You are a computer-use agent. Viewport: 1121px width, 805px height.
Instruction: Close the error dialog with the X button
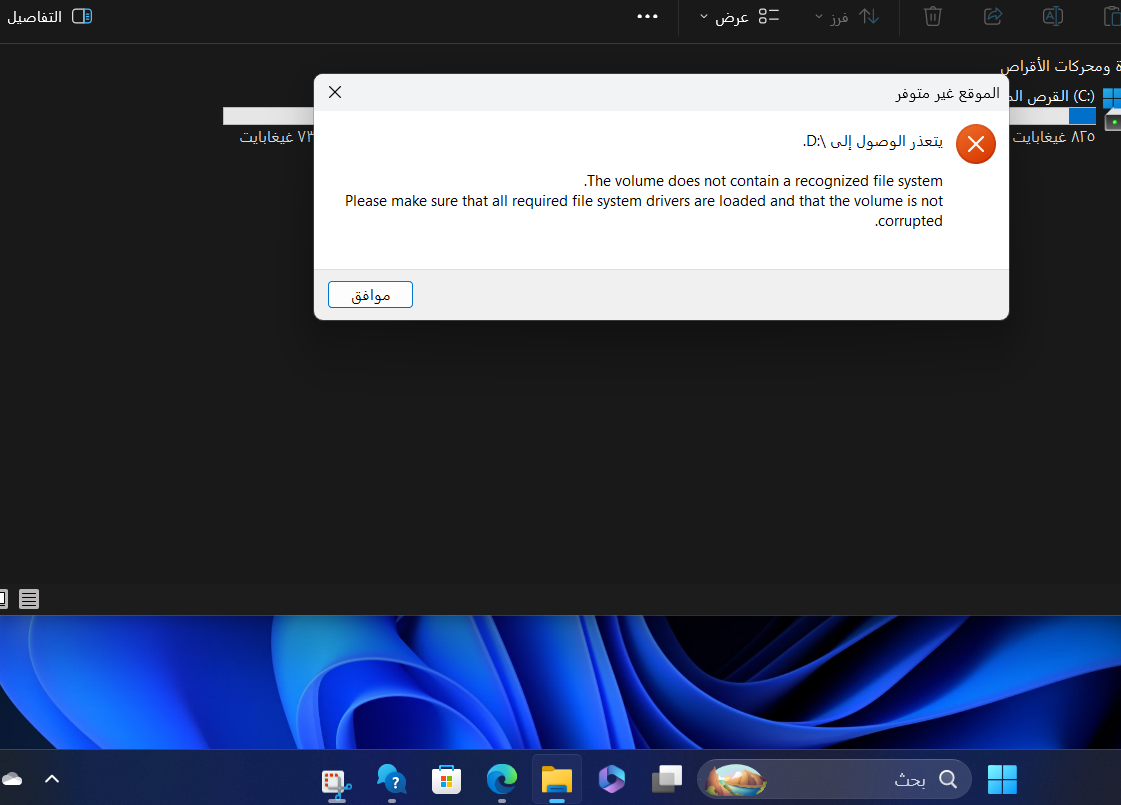335,92
